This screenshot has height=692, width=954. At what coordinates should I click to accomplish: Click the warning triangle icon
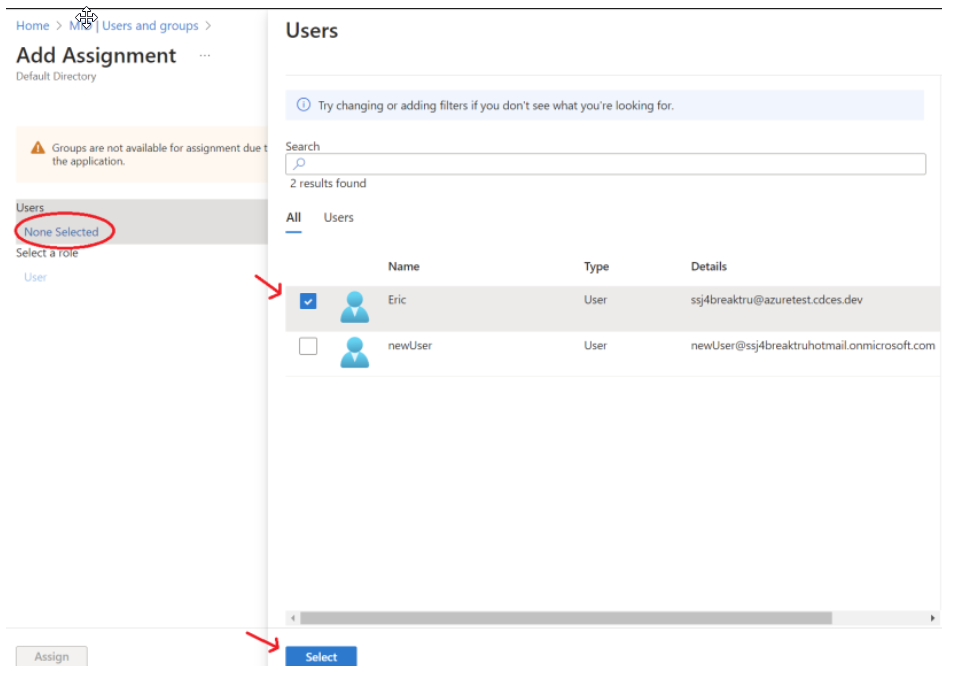(x=38, y=148)
